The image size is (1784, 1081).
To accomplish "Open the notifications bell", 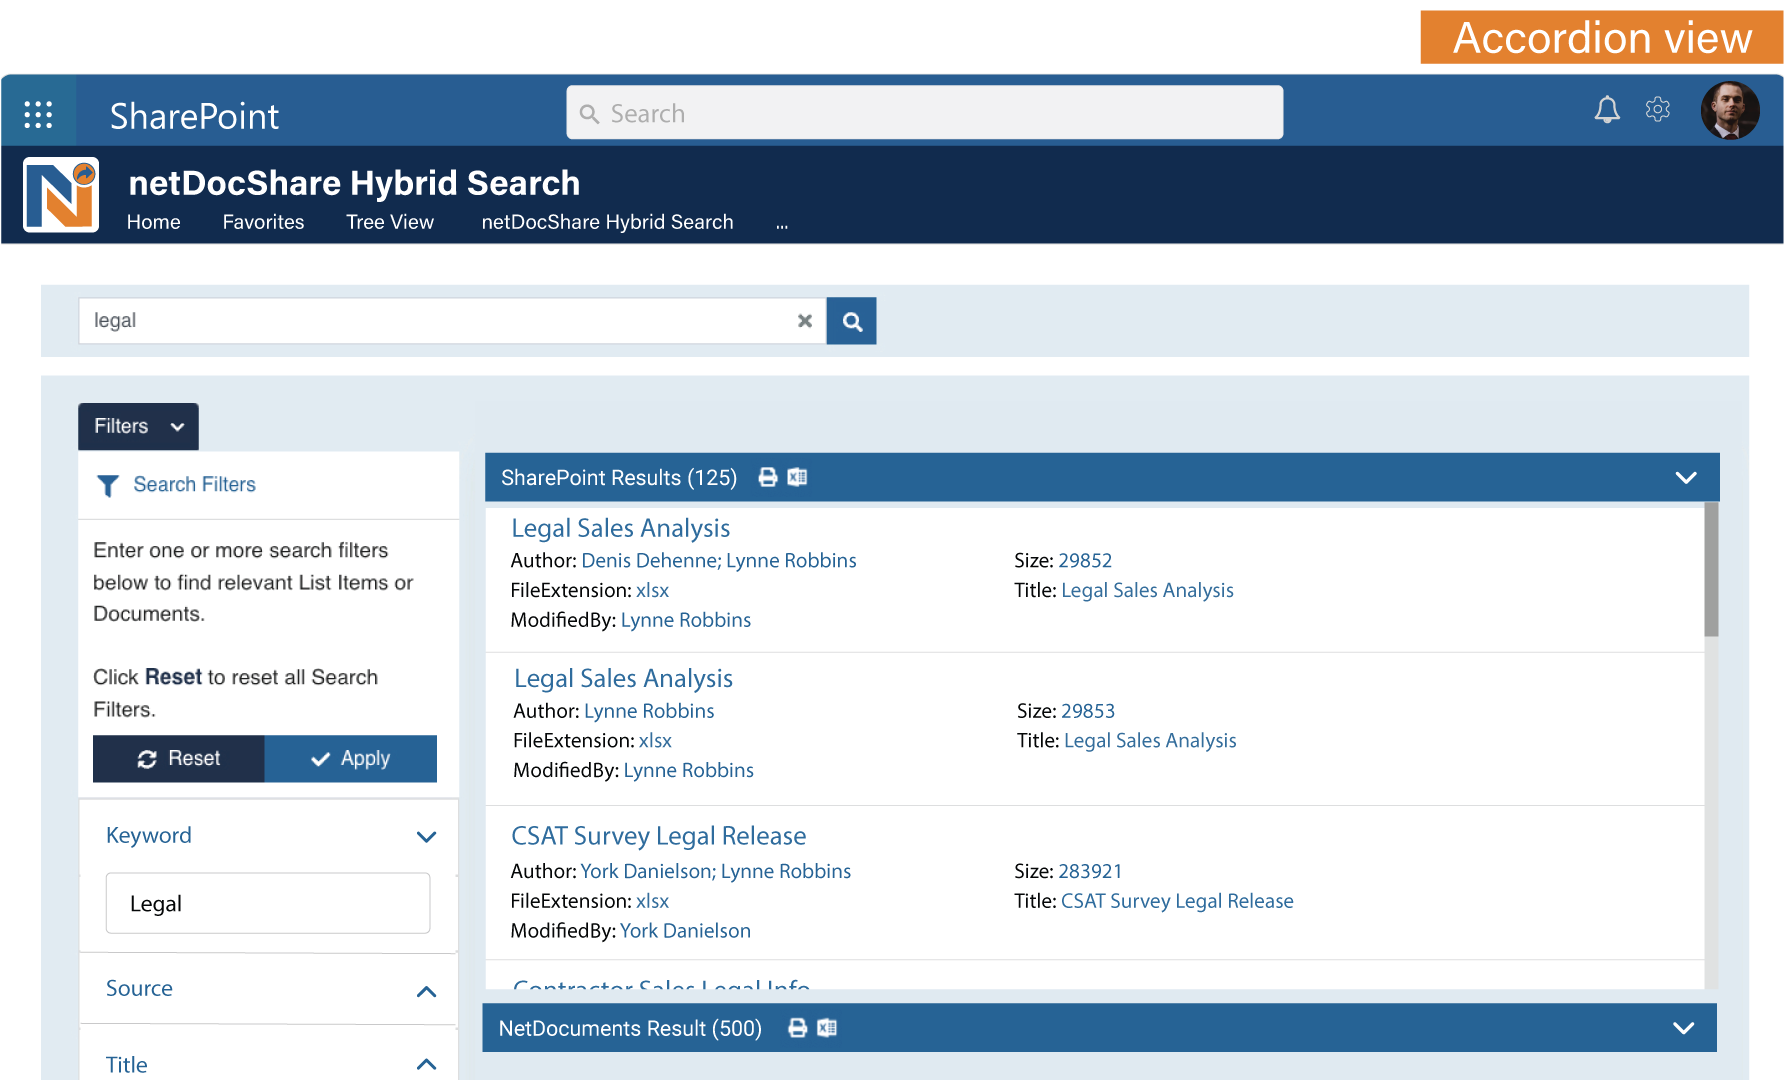I will click(x=1607, y=110).
